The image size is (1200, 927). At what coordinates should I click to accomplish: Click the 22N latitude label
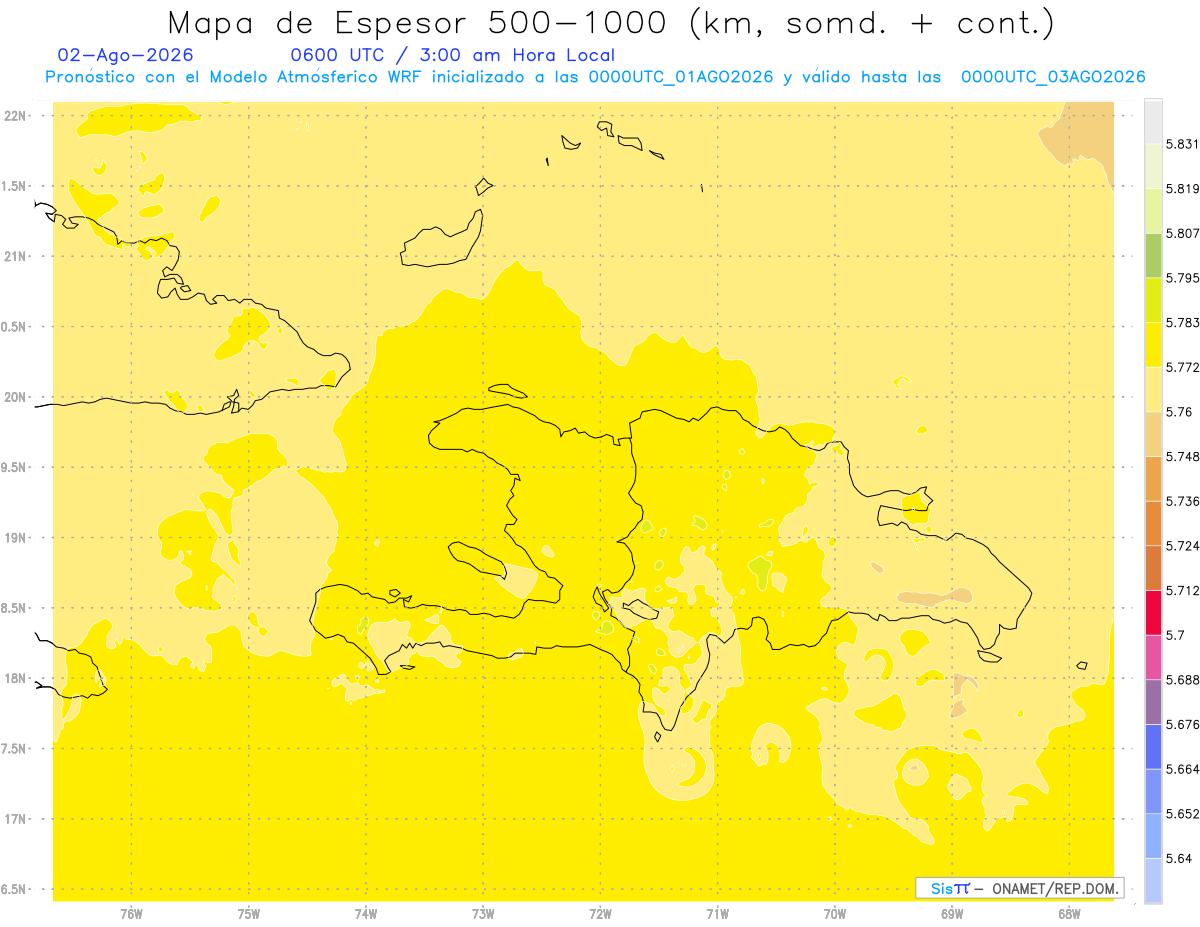[x=15, y=116]
